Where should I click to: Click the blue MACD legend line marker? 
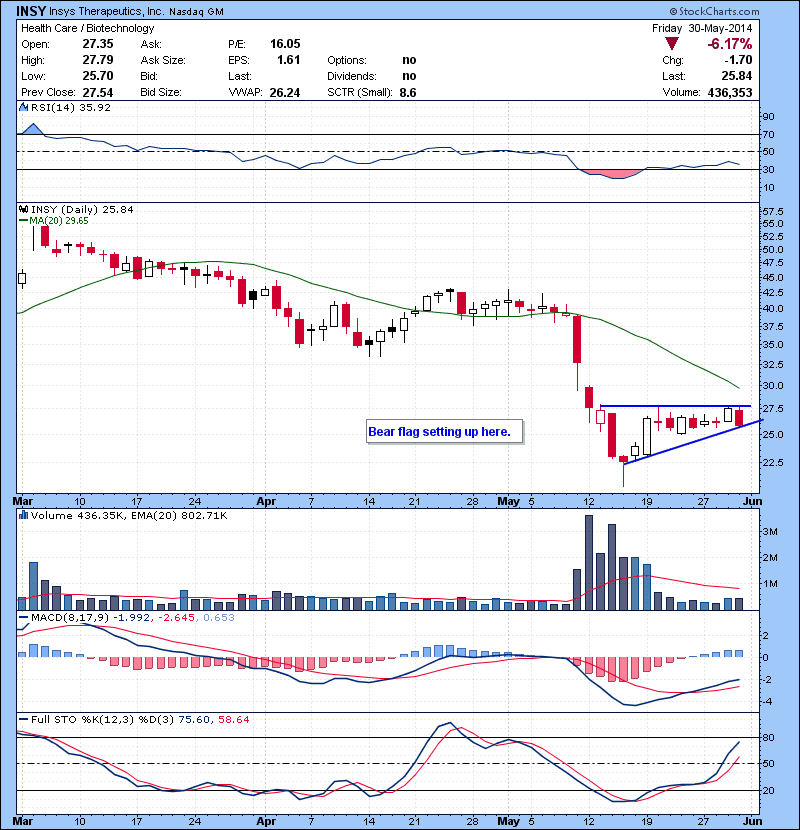[x=24, y=618]
